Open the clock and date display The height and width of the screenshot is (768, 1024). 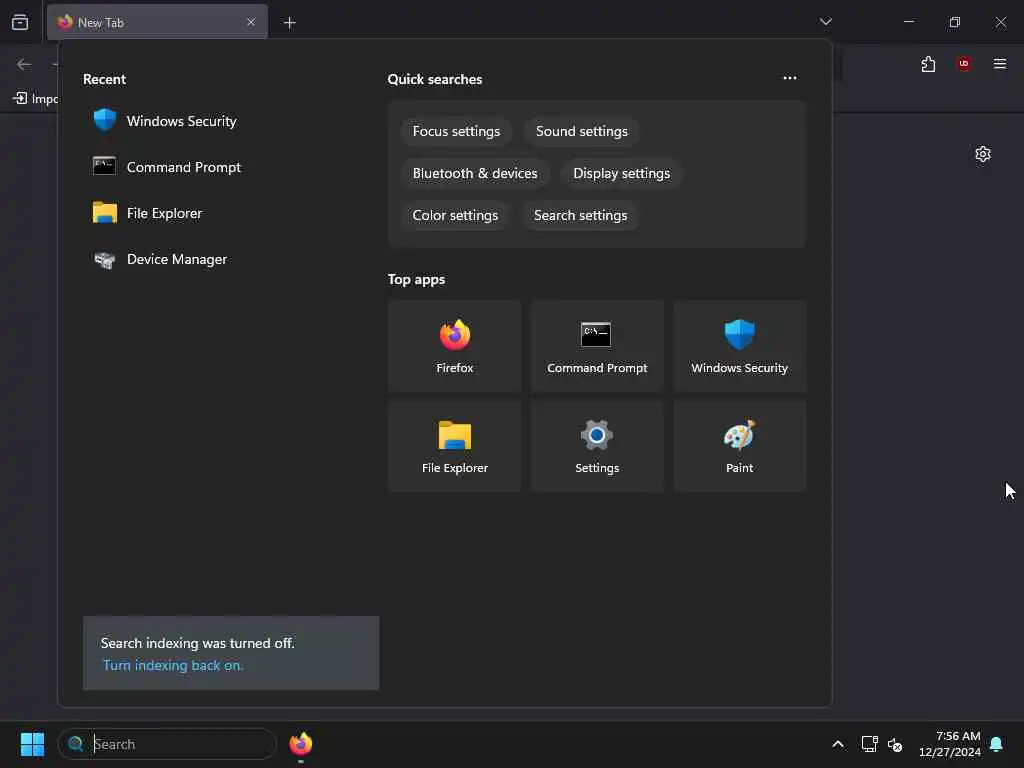click(x=950, y=744)
